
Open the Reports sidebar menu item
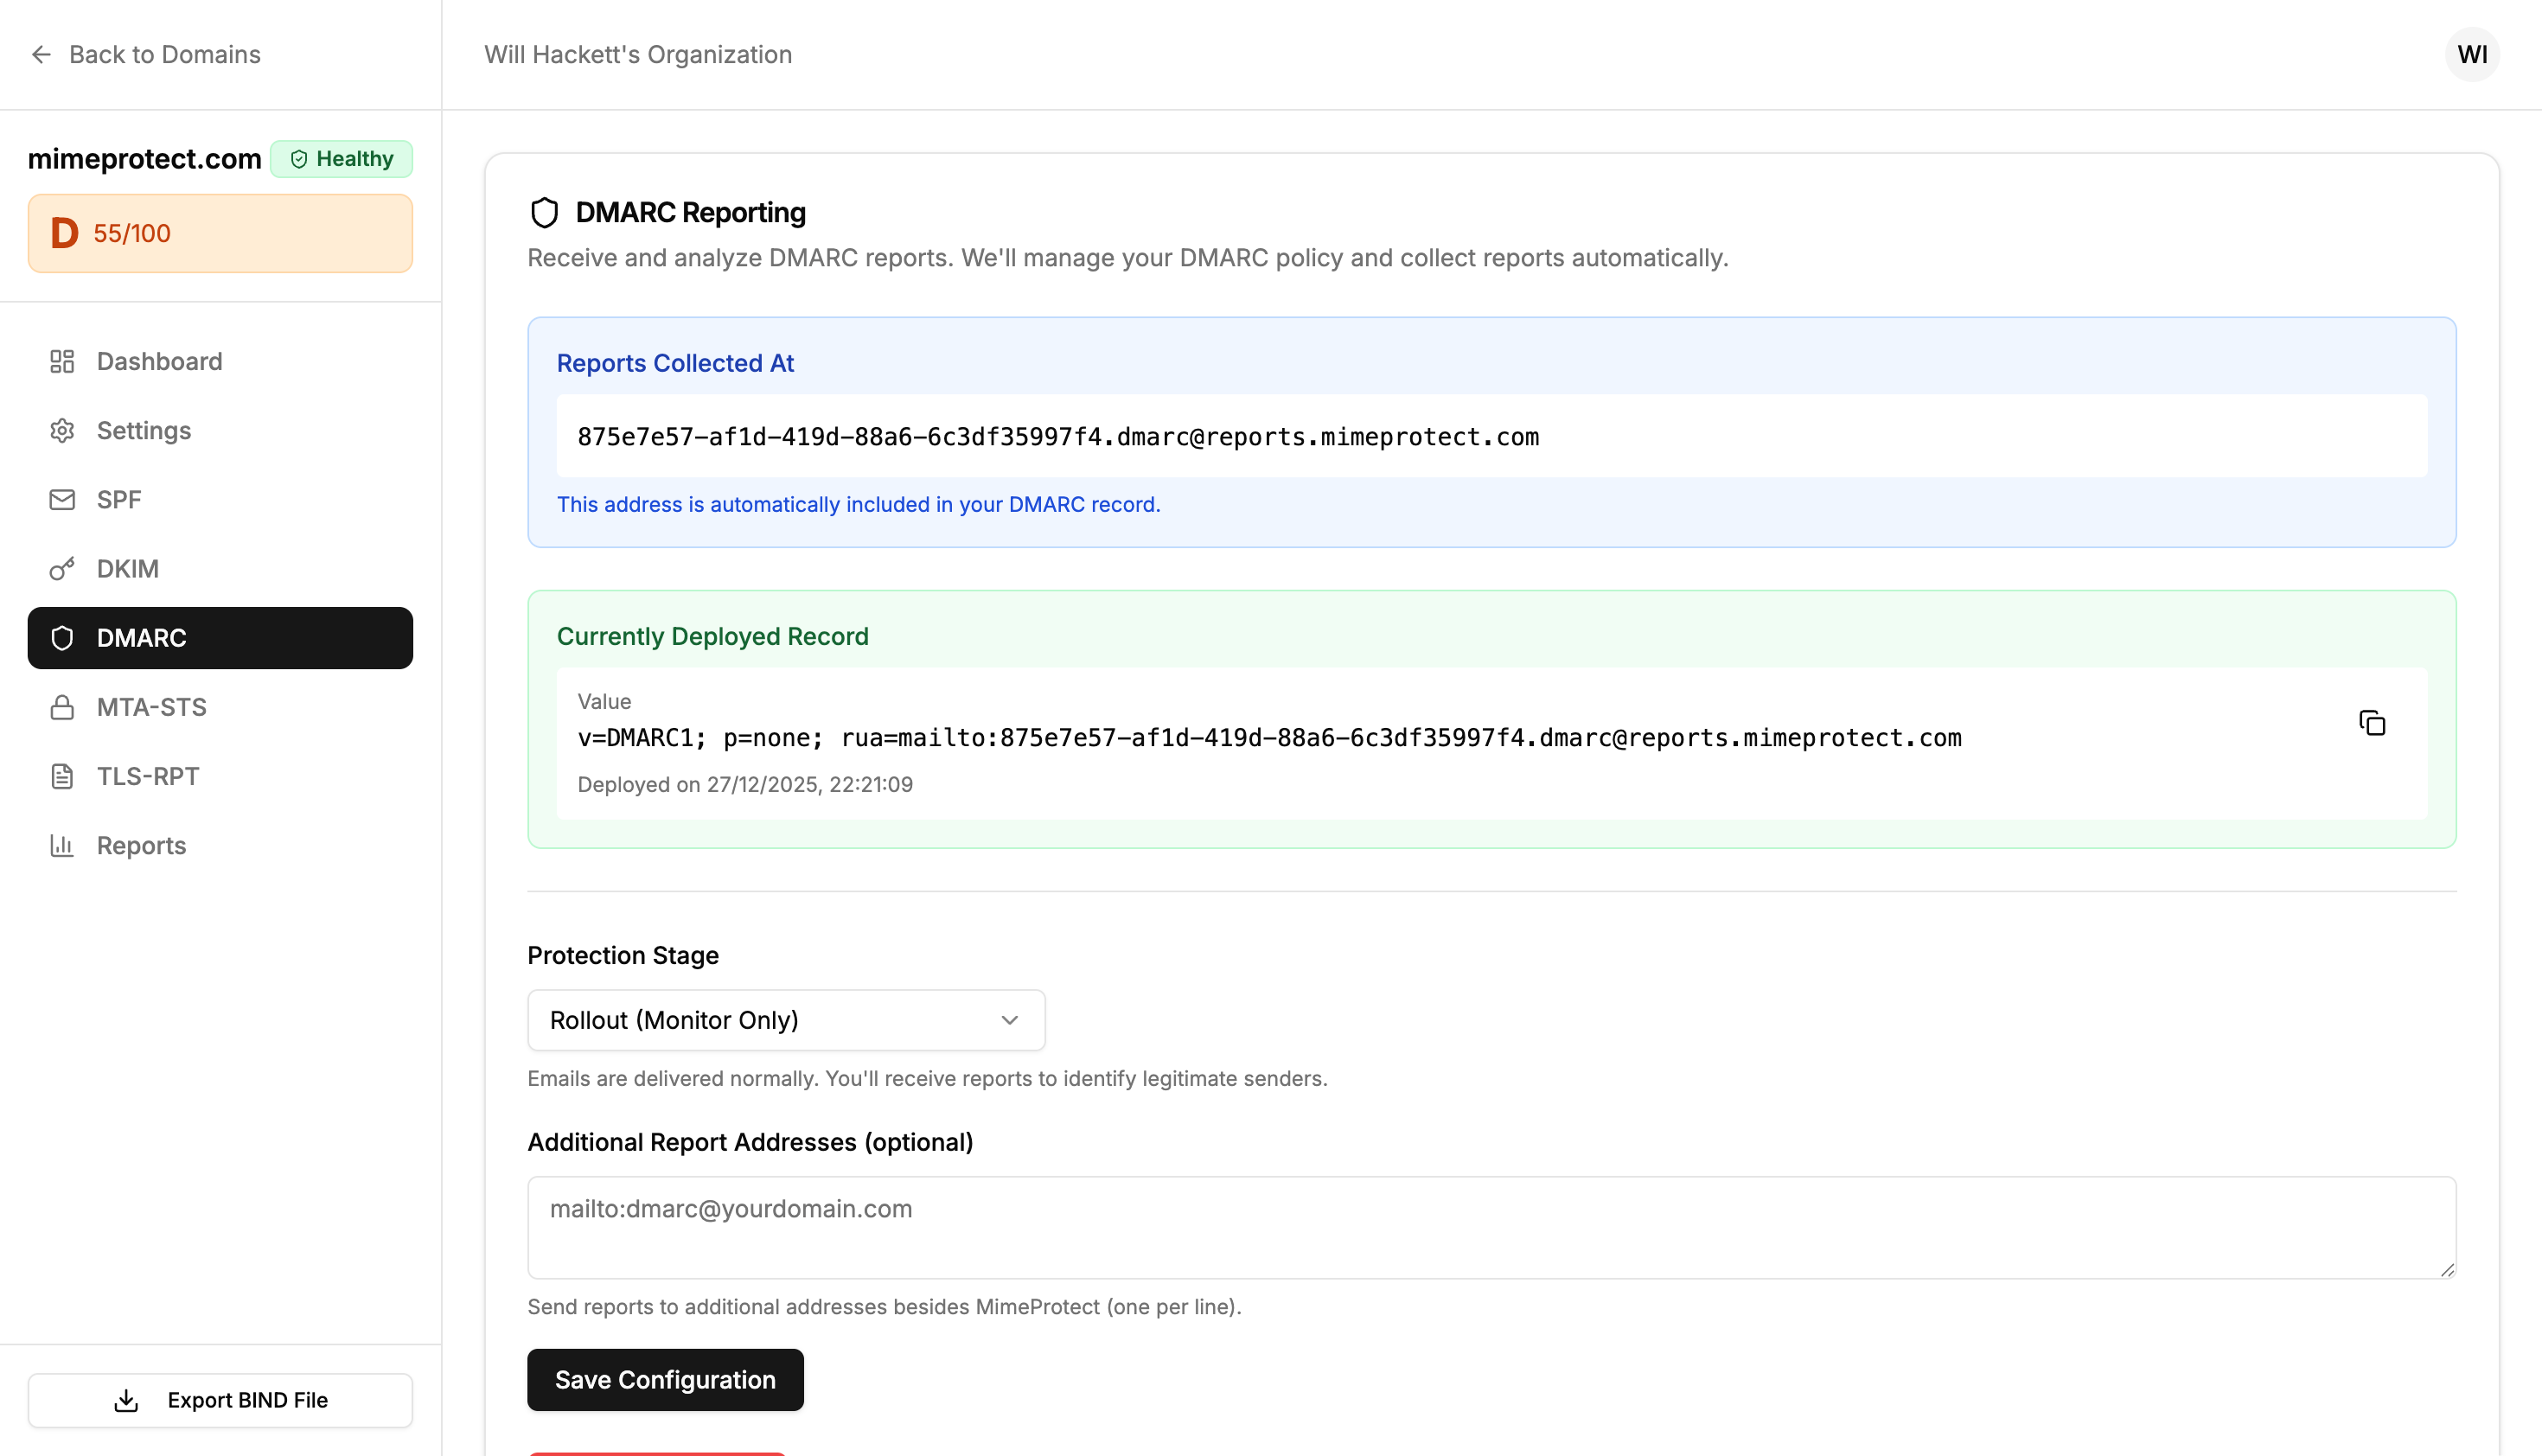click(x=141, y=846)
